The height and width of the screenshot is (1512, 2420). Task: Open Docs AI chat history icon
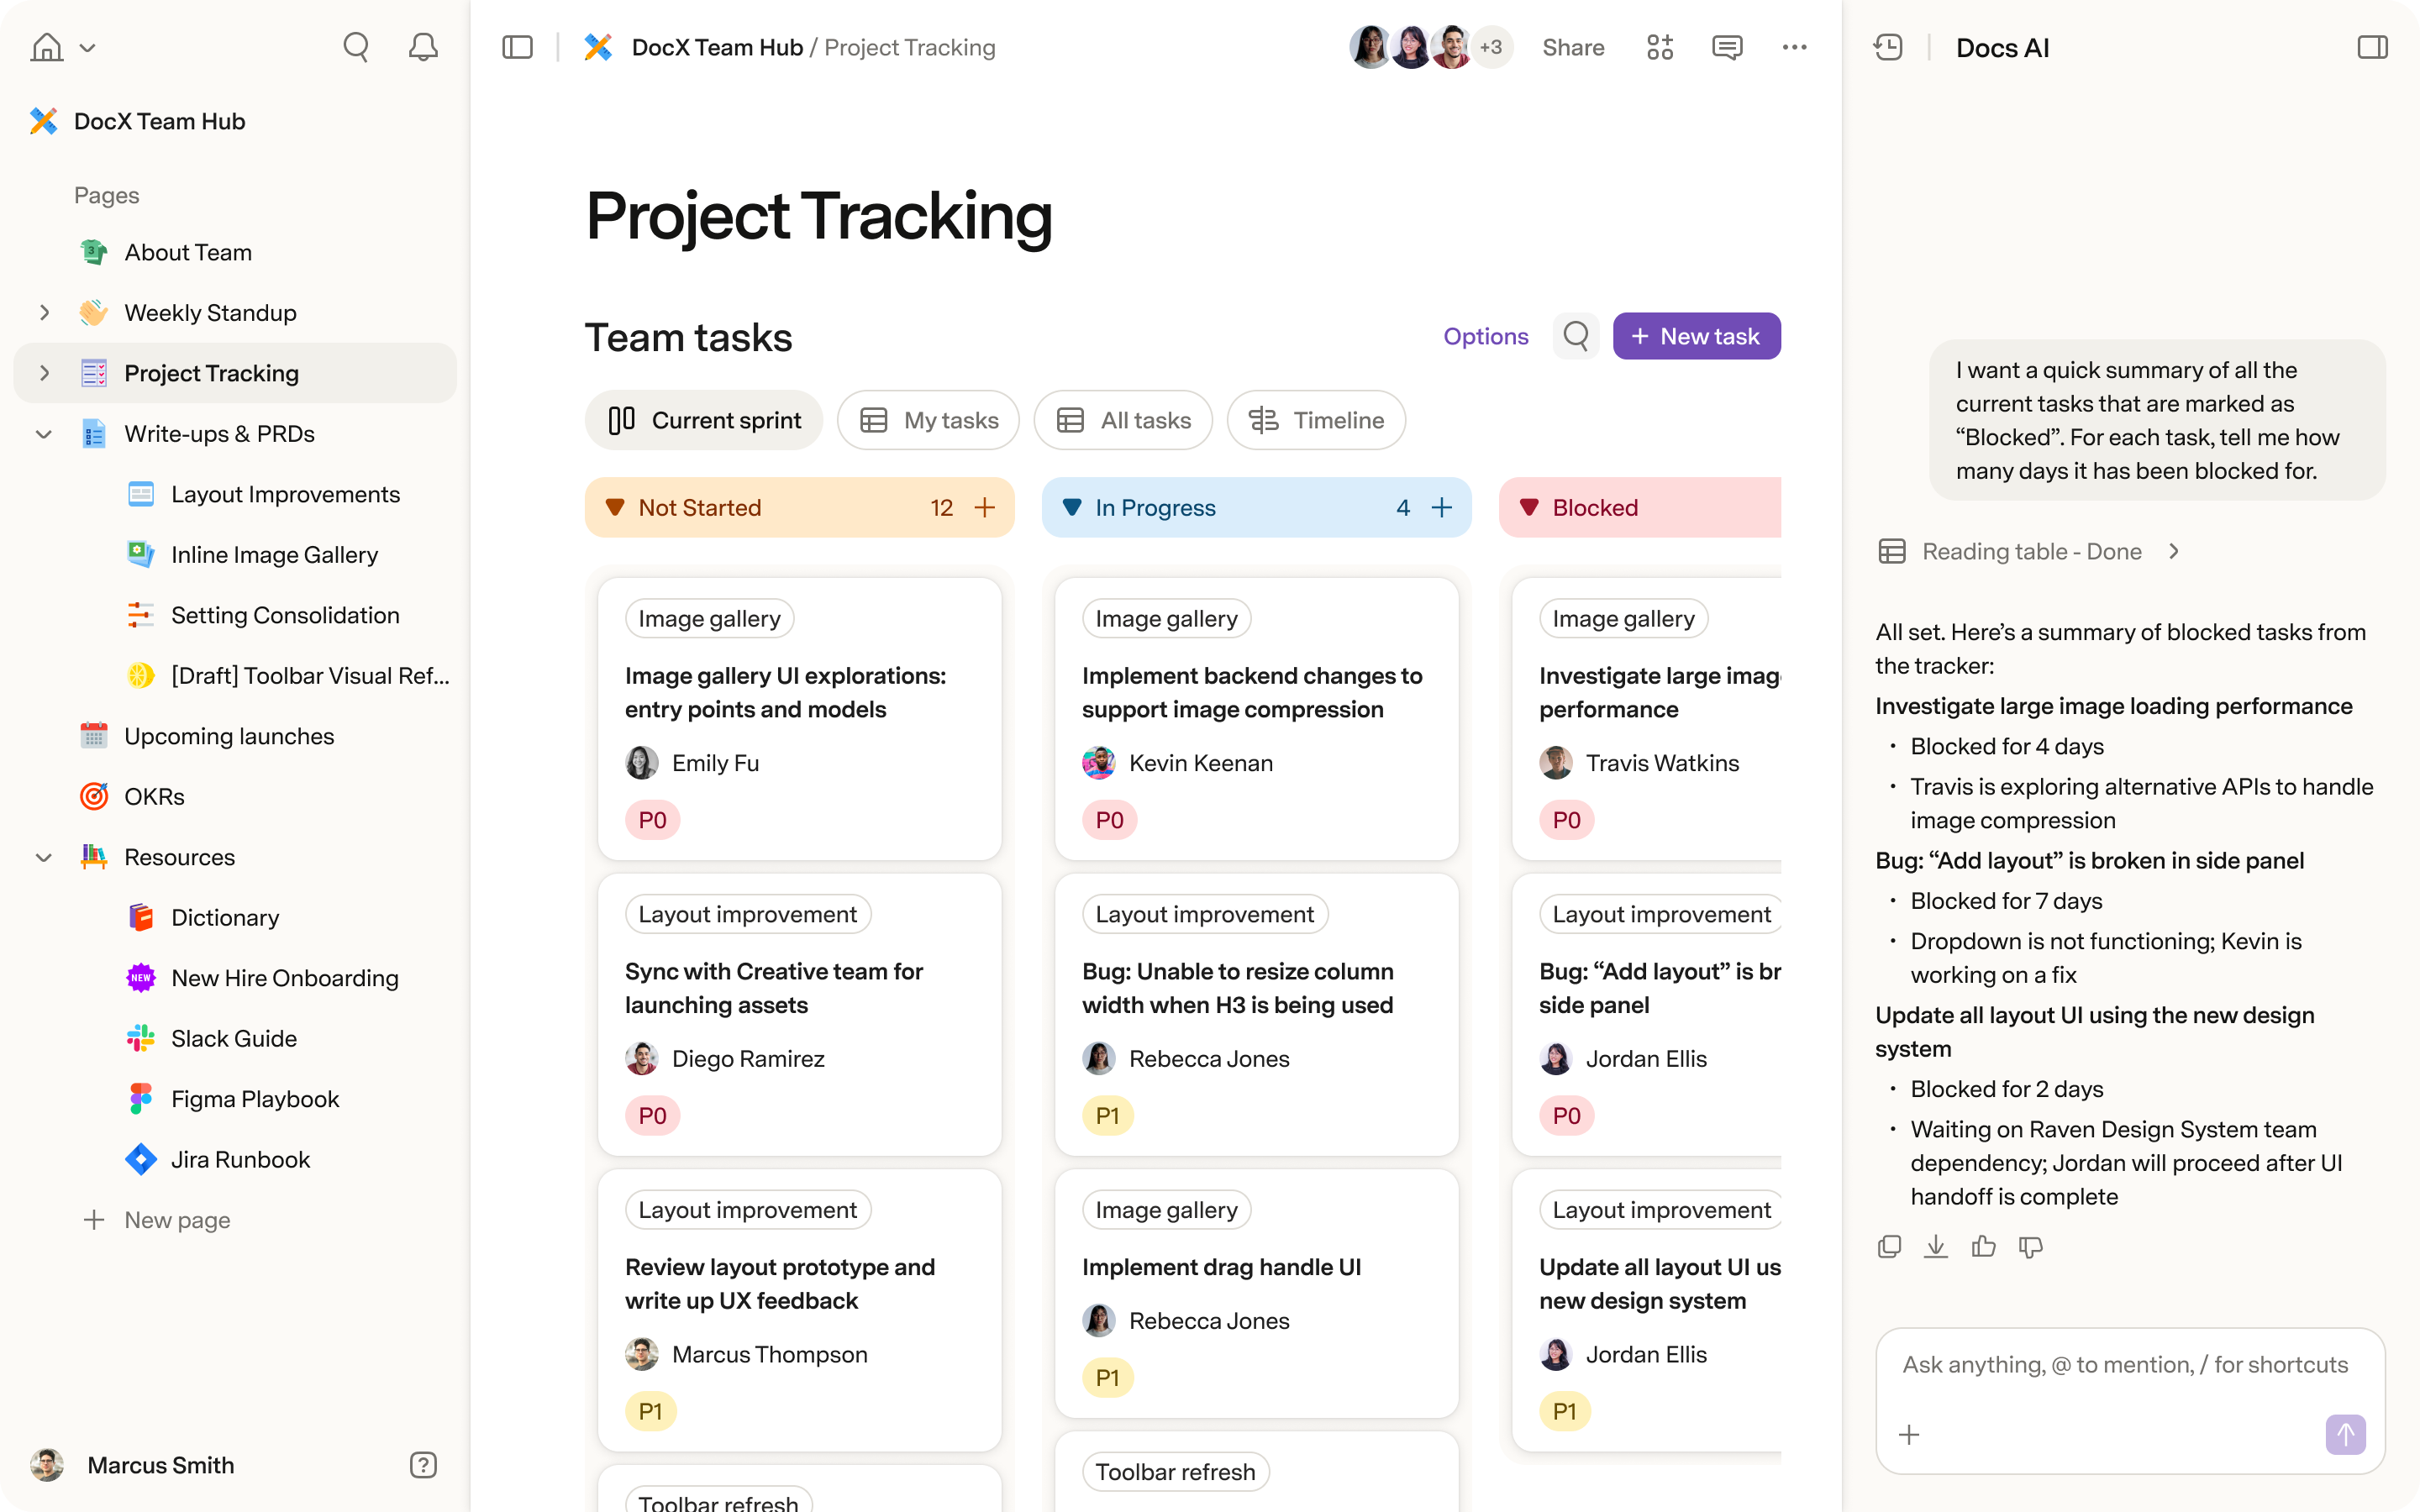click(1888, 47)
